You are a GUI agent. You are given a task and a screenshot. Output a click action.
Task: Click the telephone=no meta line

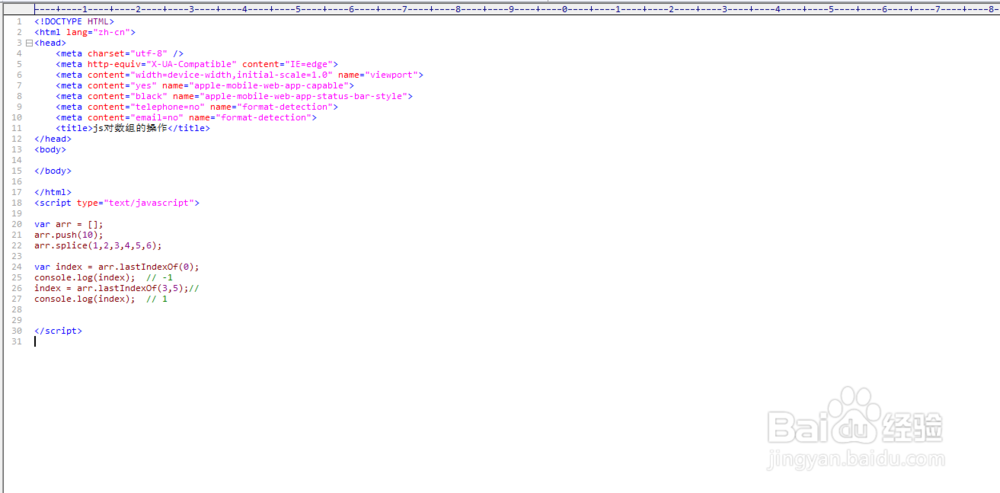pos(196,107)
